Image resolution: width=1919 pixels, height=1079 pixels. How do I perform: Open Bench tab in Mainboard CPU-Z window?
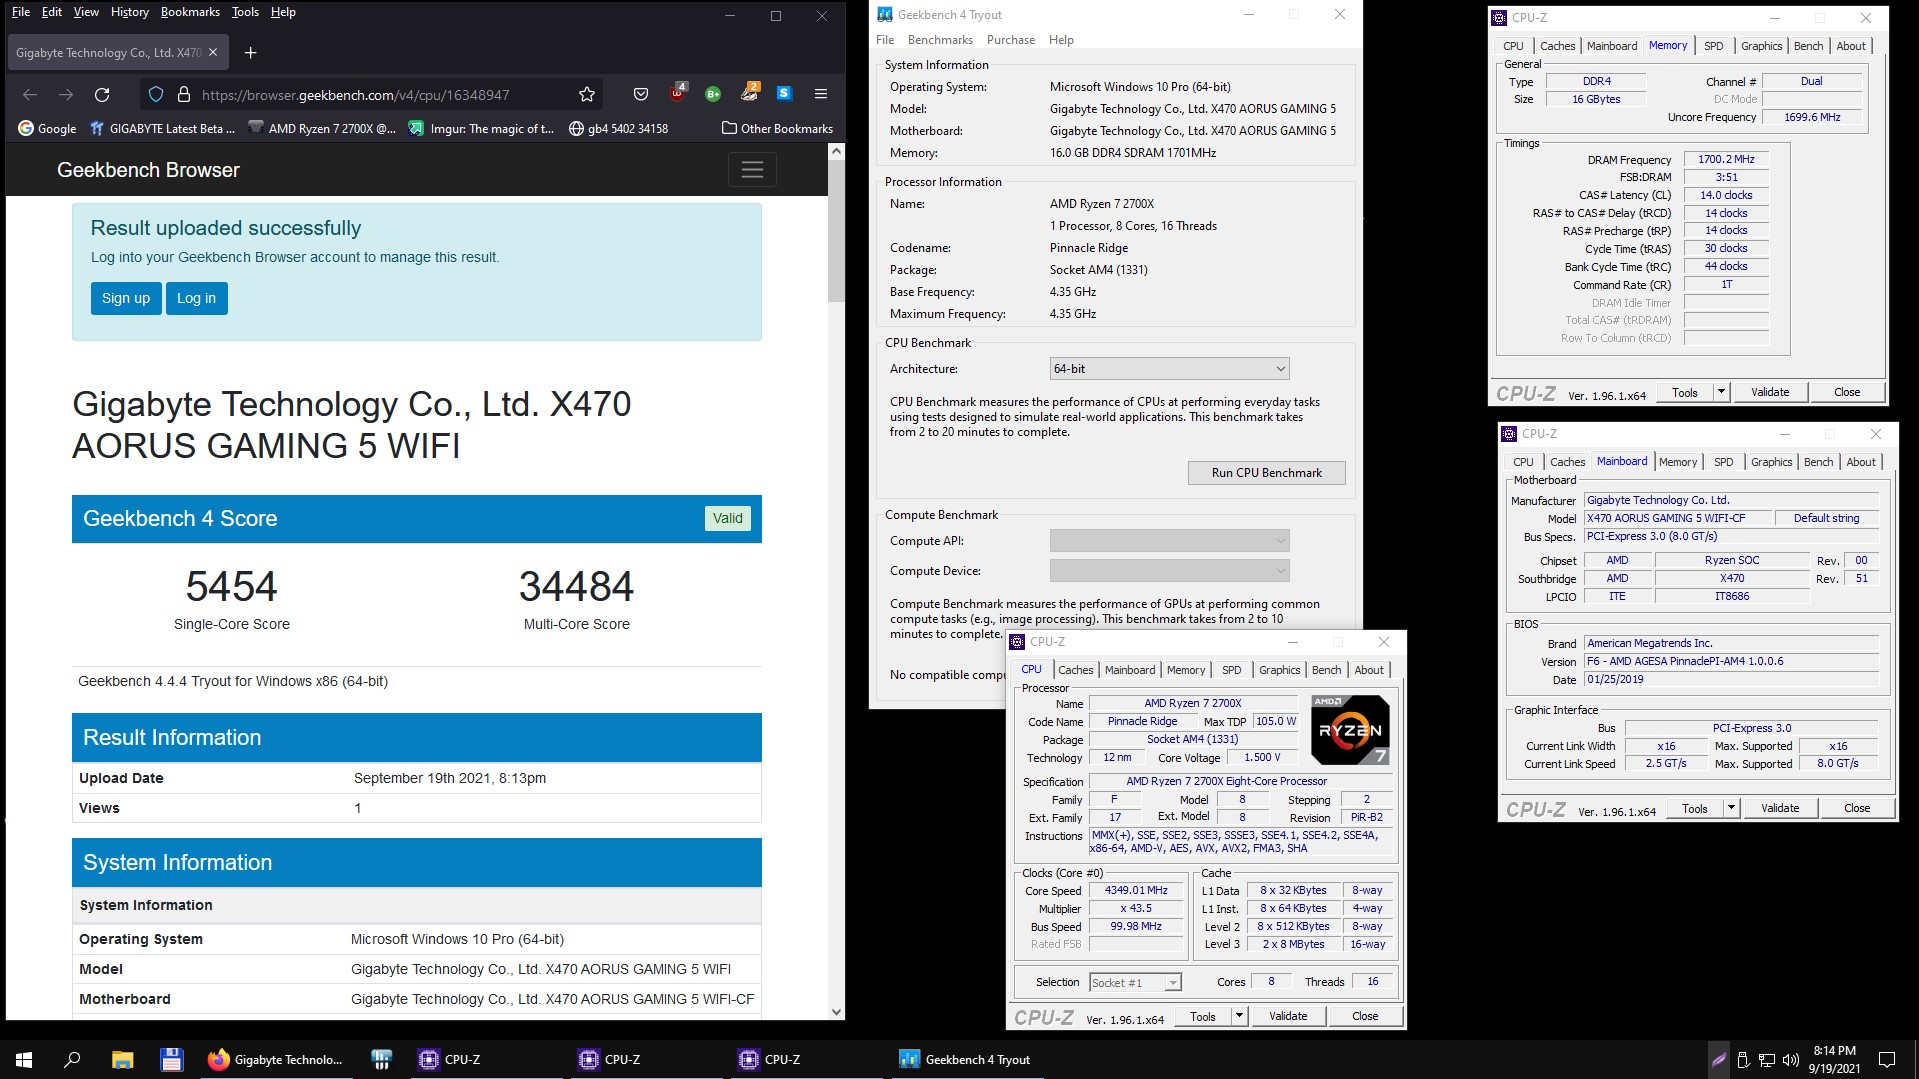click(x=1818, y=462)
